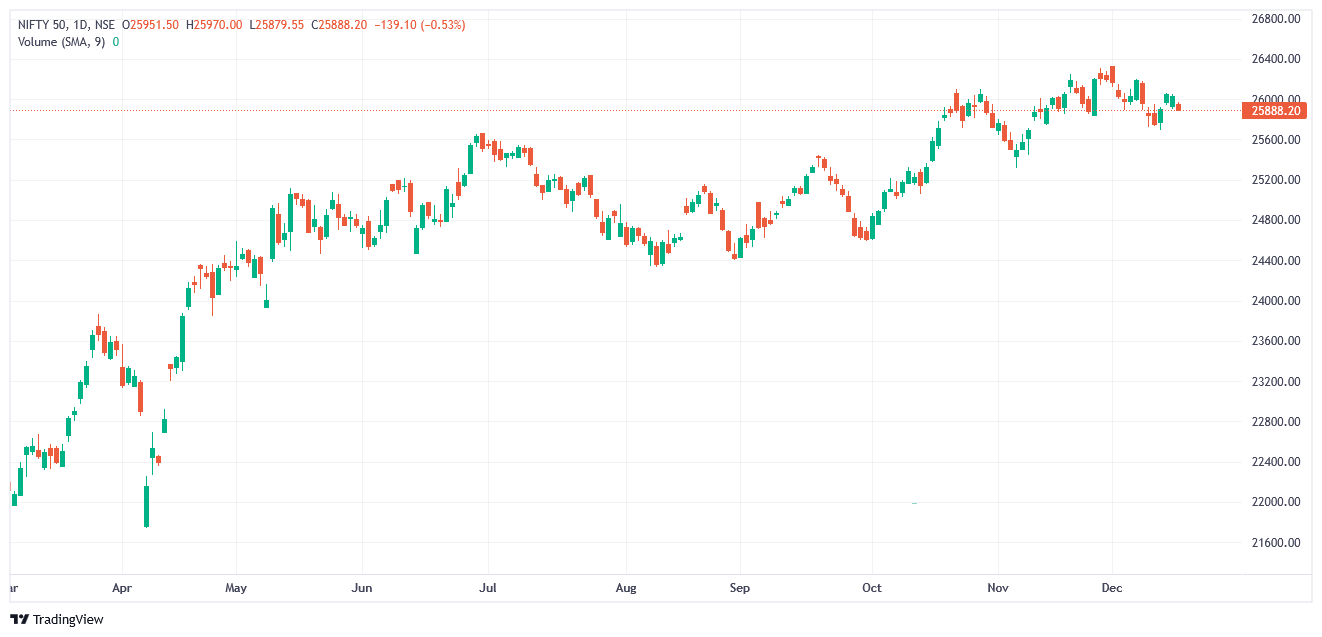Click the Sep label on time axis
The image size is (1322, 637).
point(739,588)
